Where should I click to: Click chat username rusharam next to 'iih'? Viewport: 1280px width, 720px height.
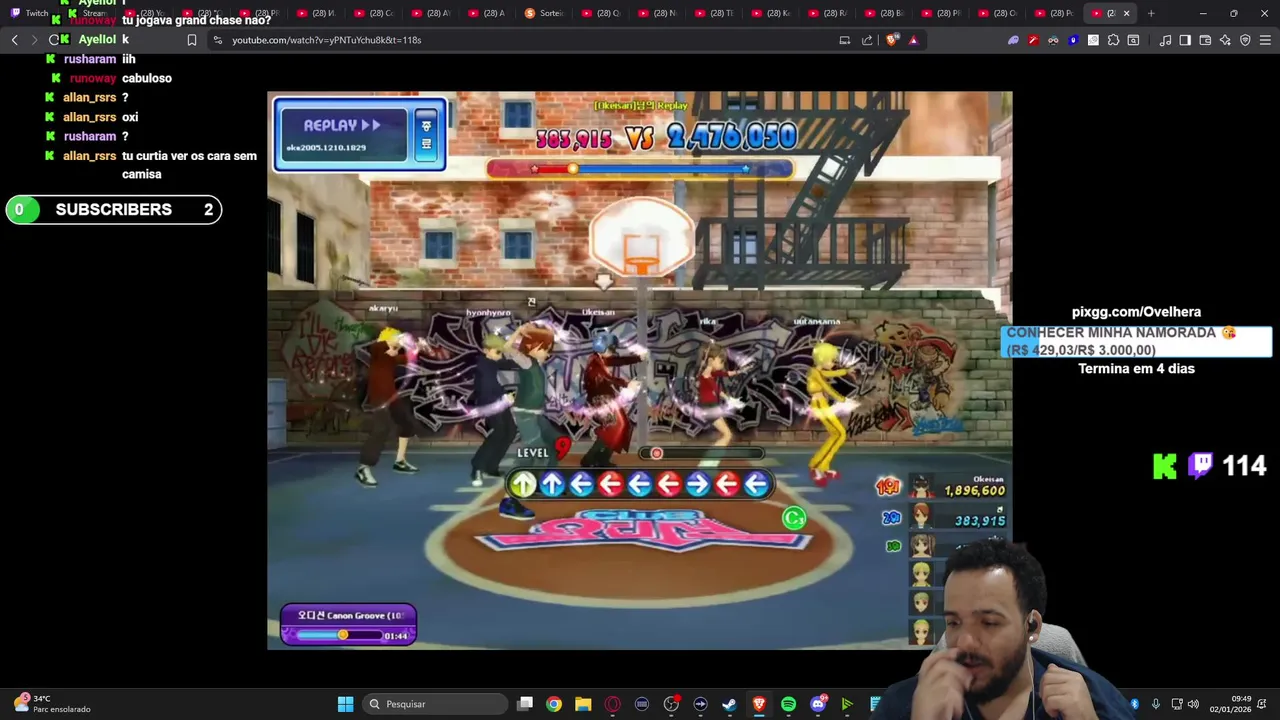90,59
